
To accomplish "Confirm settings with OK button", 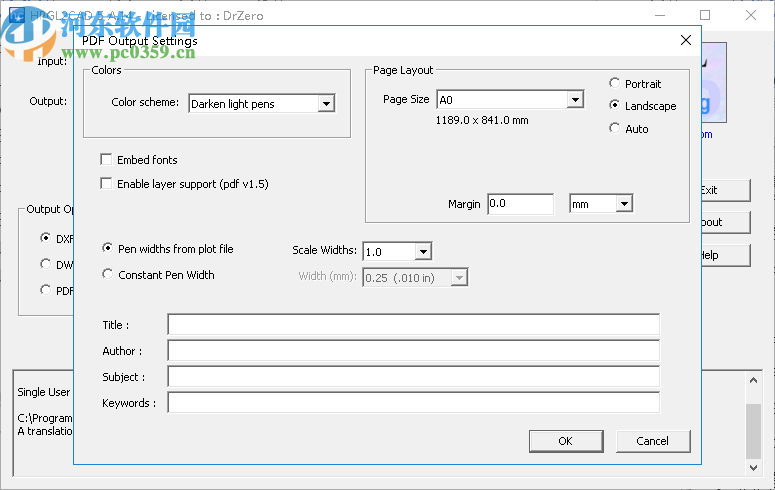I will (566, 441).
